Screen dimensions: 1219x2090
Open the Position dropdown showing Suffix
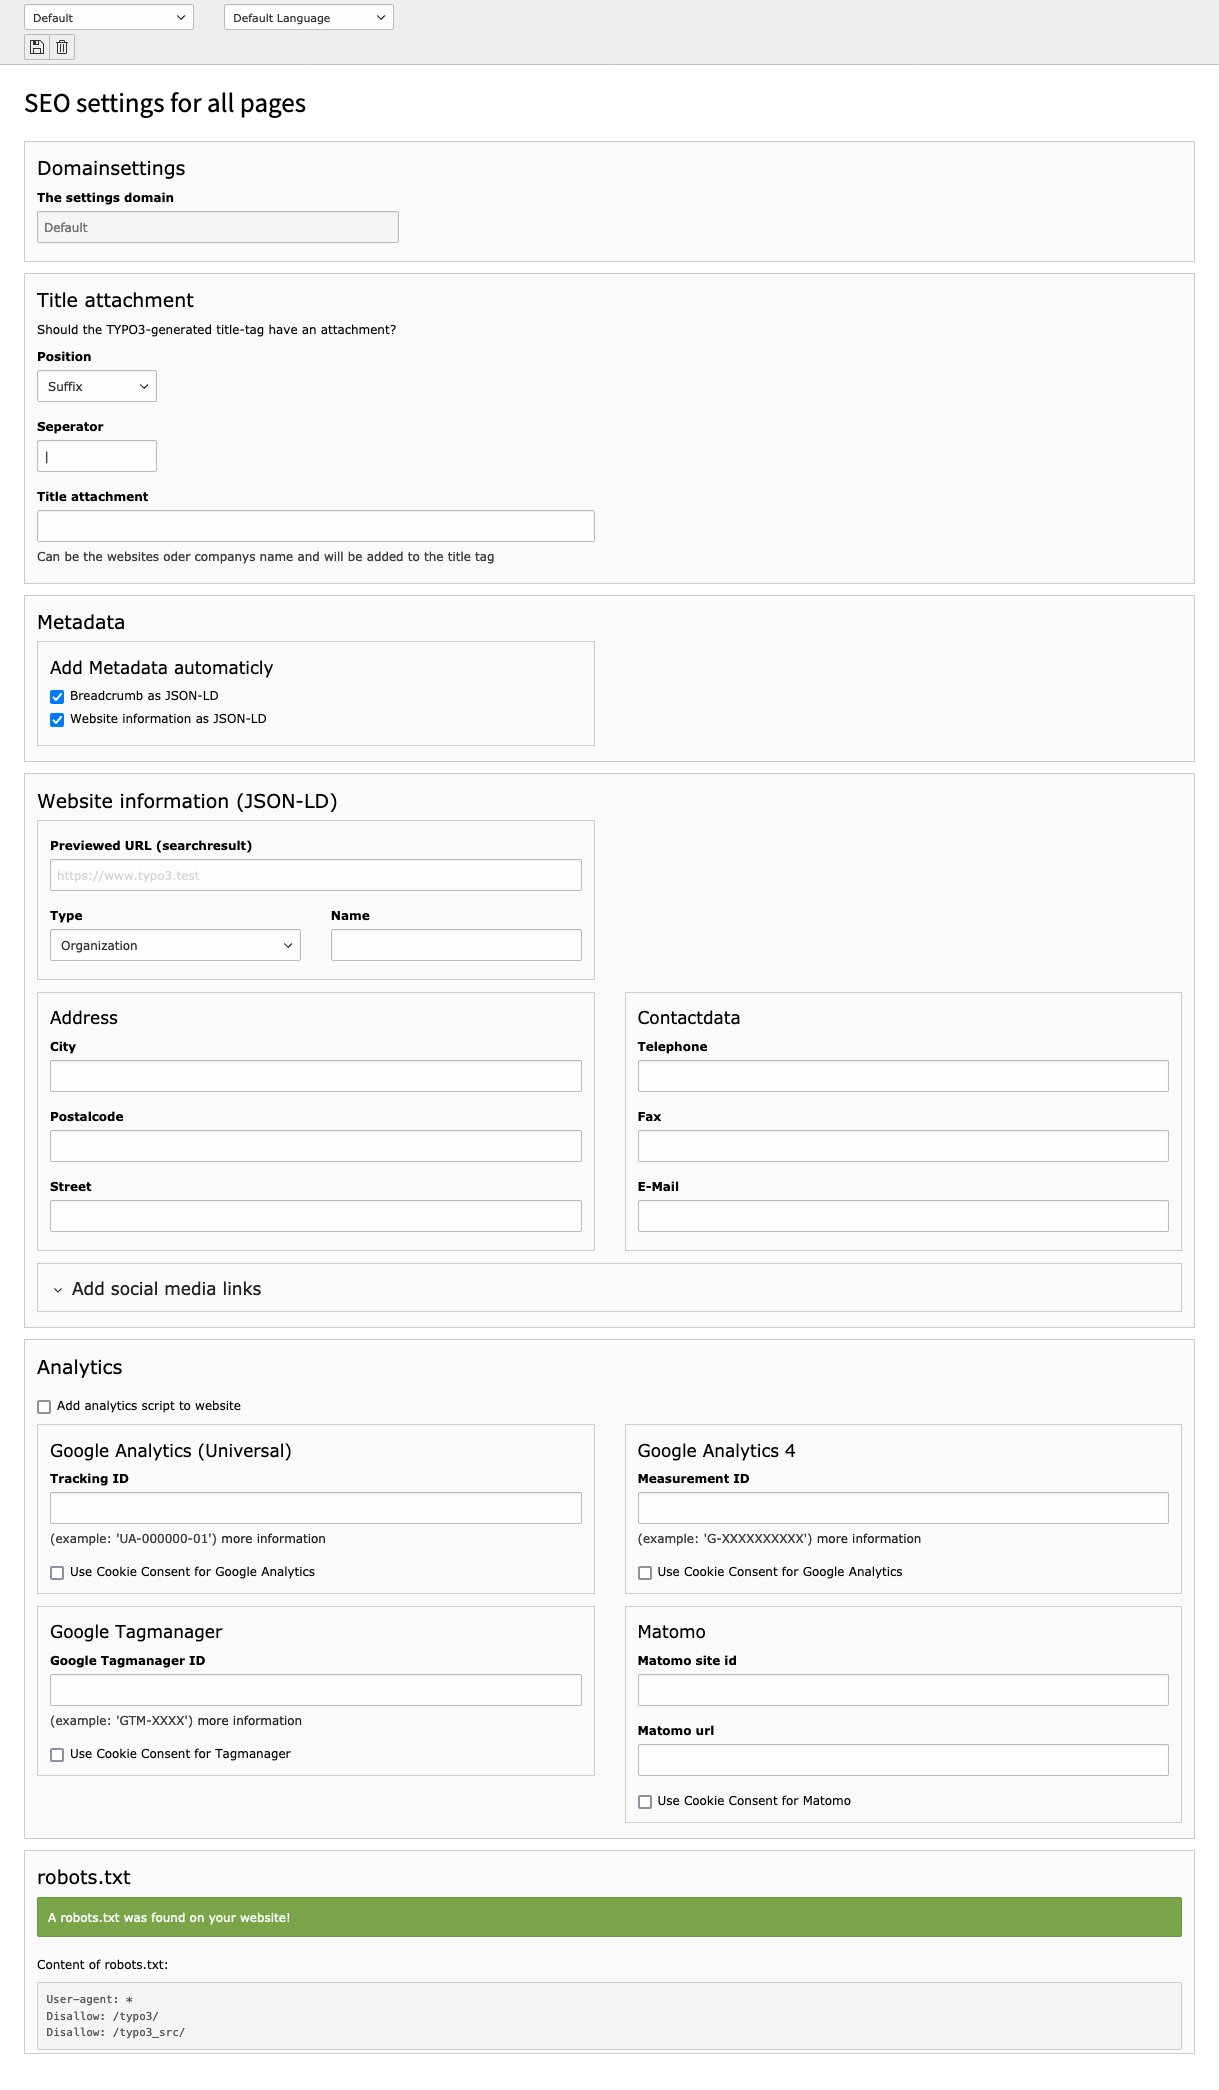click(96, 386)
